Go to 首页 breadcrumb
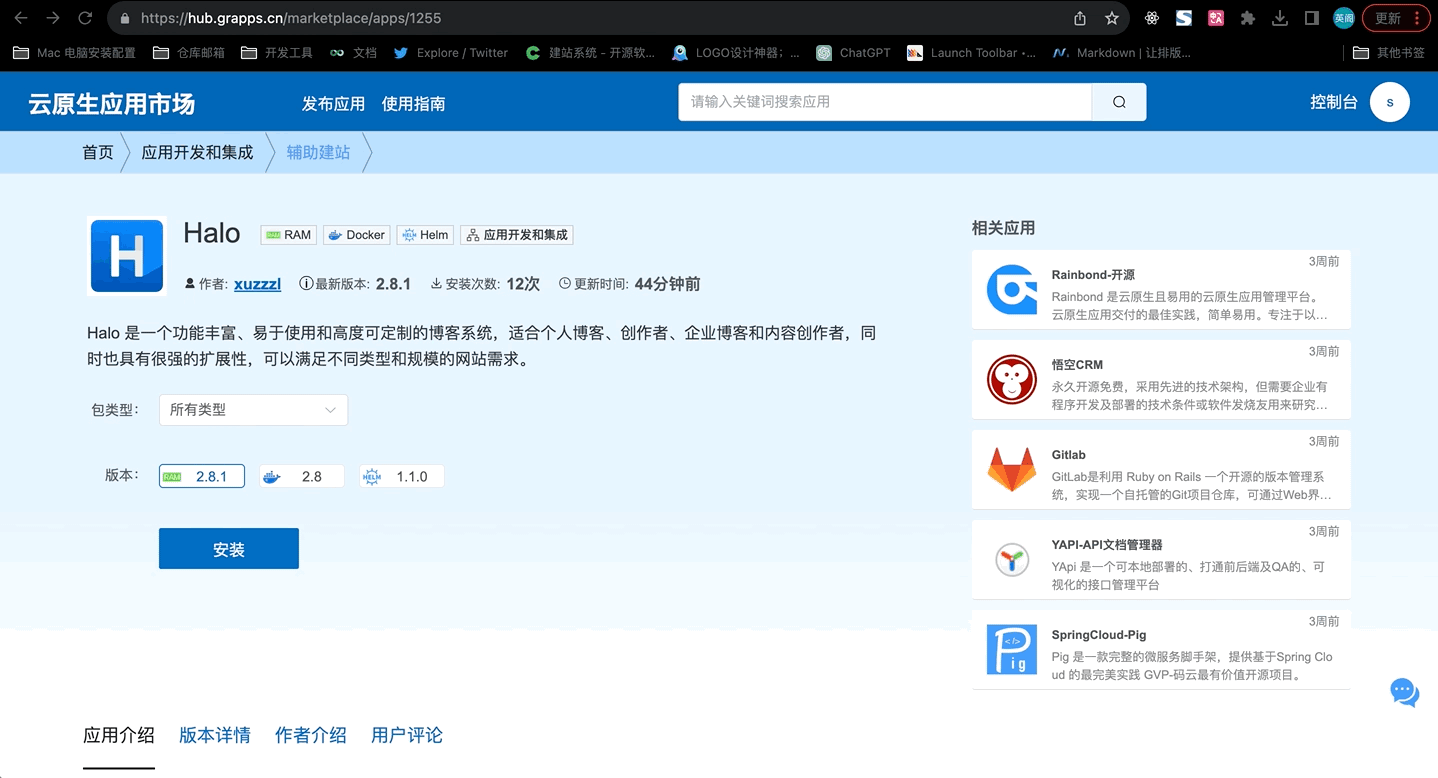The width and height of the screenshot is (1438, 778). tap(98, 153)
